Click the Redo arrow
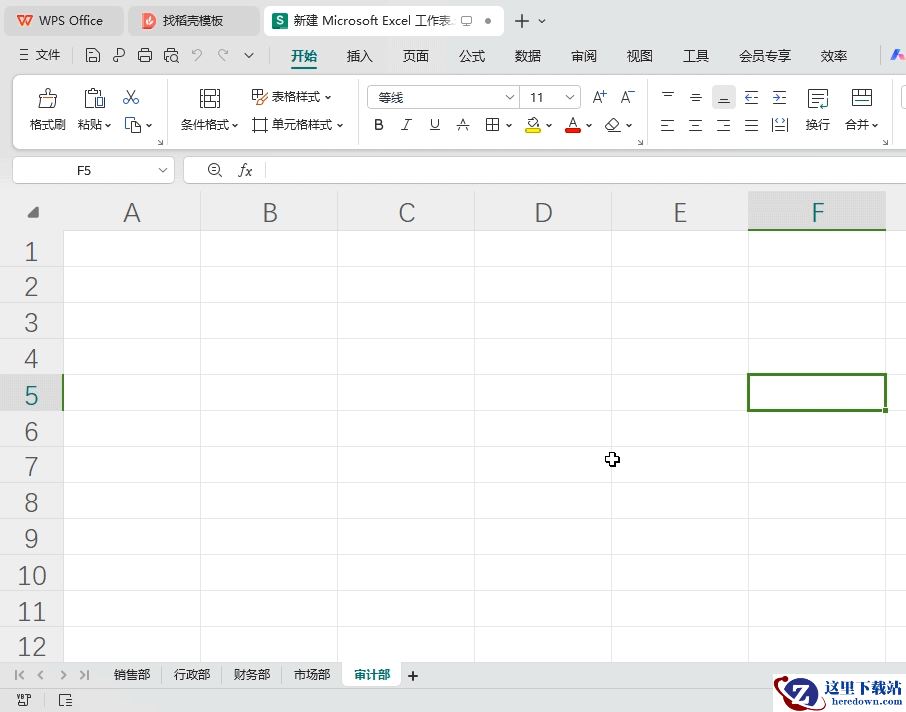The width and height of the screenshot is (906, 712). click(223, 55)
